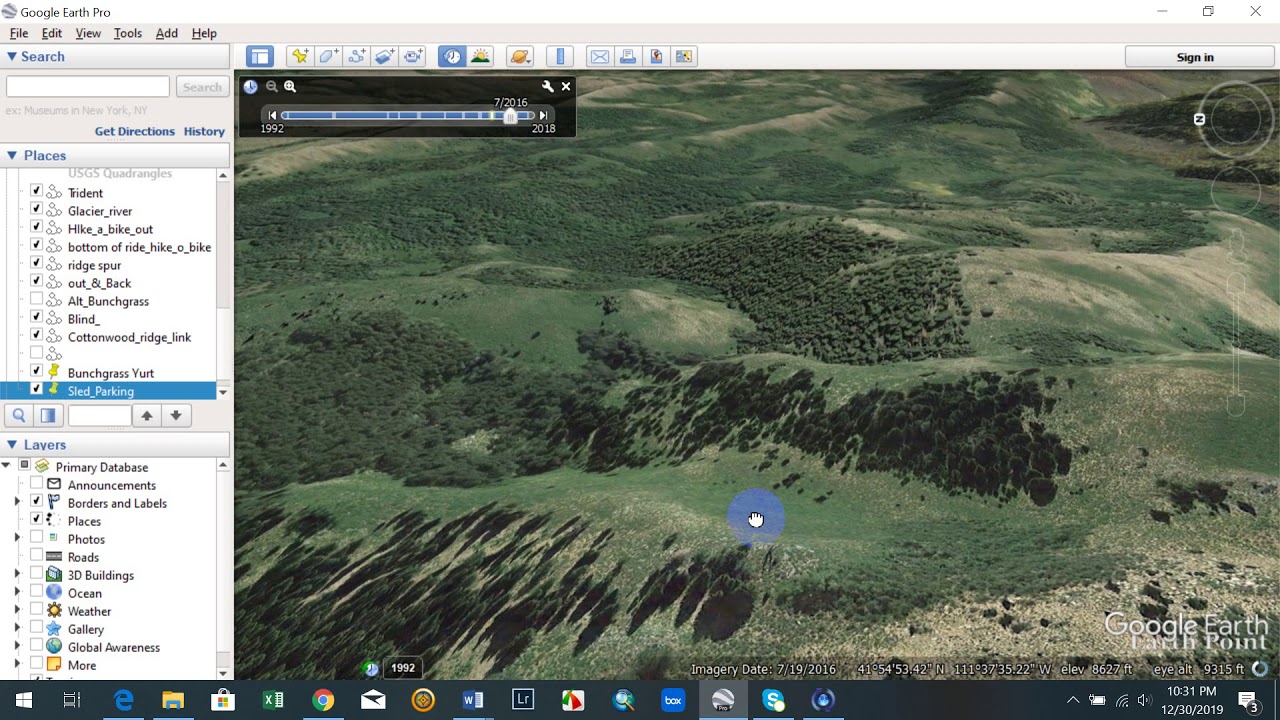Uncheck the Cottonwood_ridge_link checkbox

(x=37, y=335)
